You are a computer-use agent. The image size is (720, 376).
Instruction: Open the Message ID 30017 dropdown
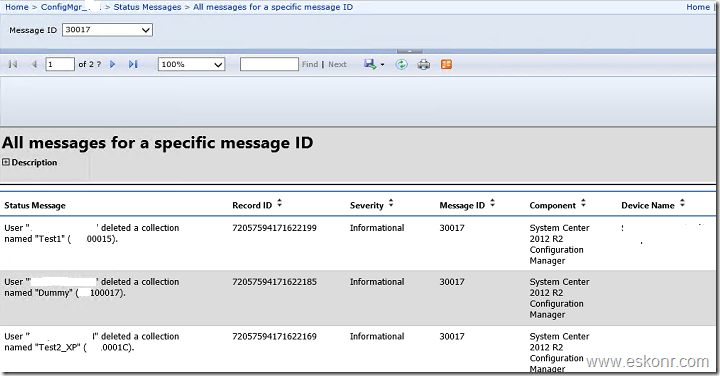[x=107, y=30]
